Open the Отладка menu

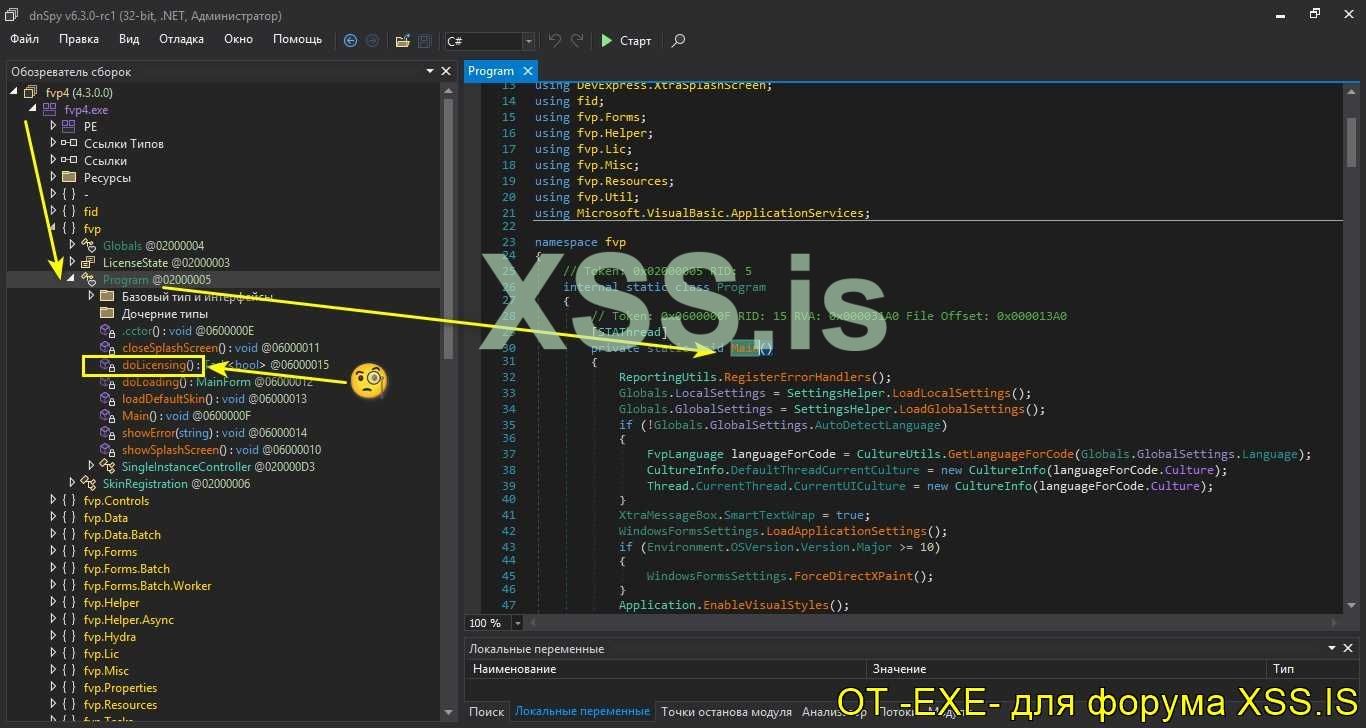(181, 39)
